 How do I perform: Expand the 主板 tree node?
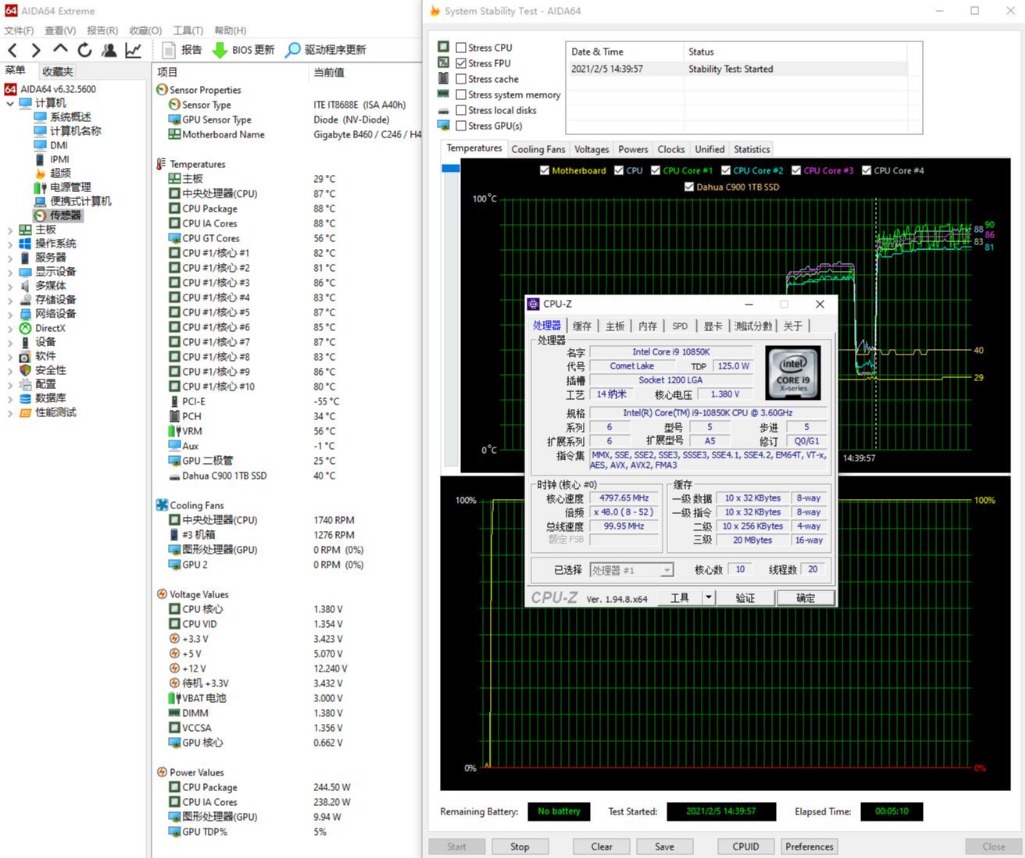(11, 230)
